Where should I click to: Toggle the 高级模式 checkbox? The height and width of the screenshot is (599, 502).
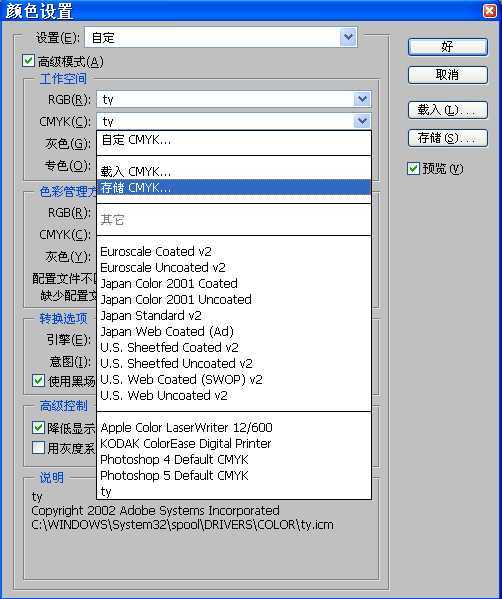28,61
